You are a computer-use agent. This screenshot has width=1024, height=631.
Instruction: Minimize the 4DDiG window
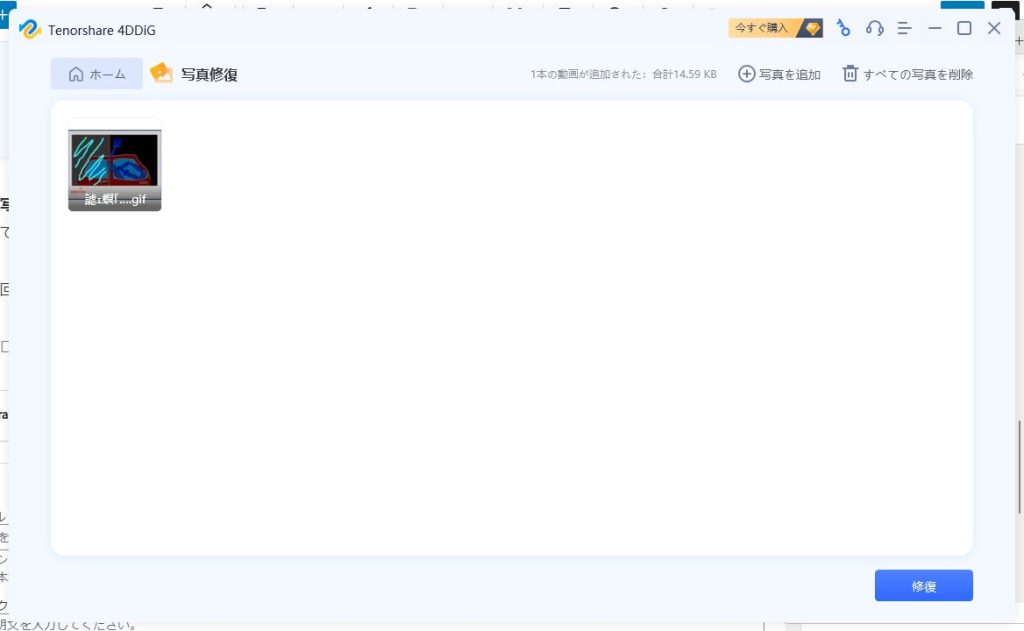pyautogui.click(x=935, y=28)
